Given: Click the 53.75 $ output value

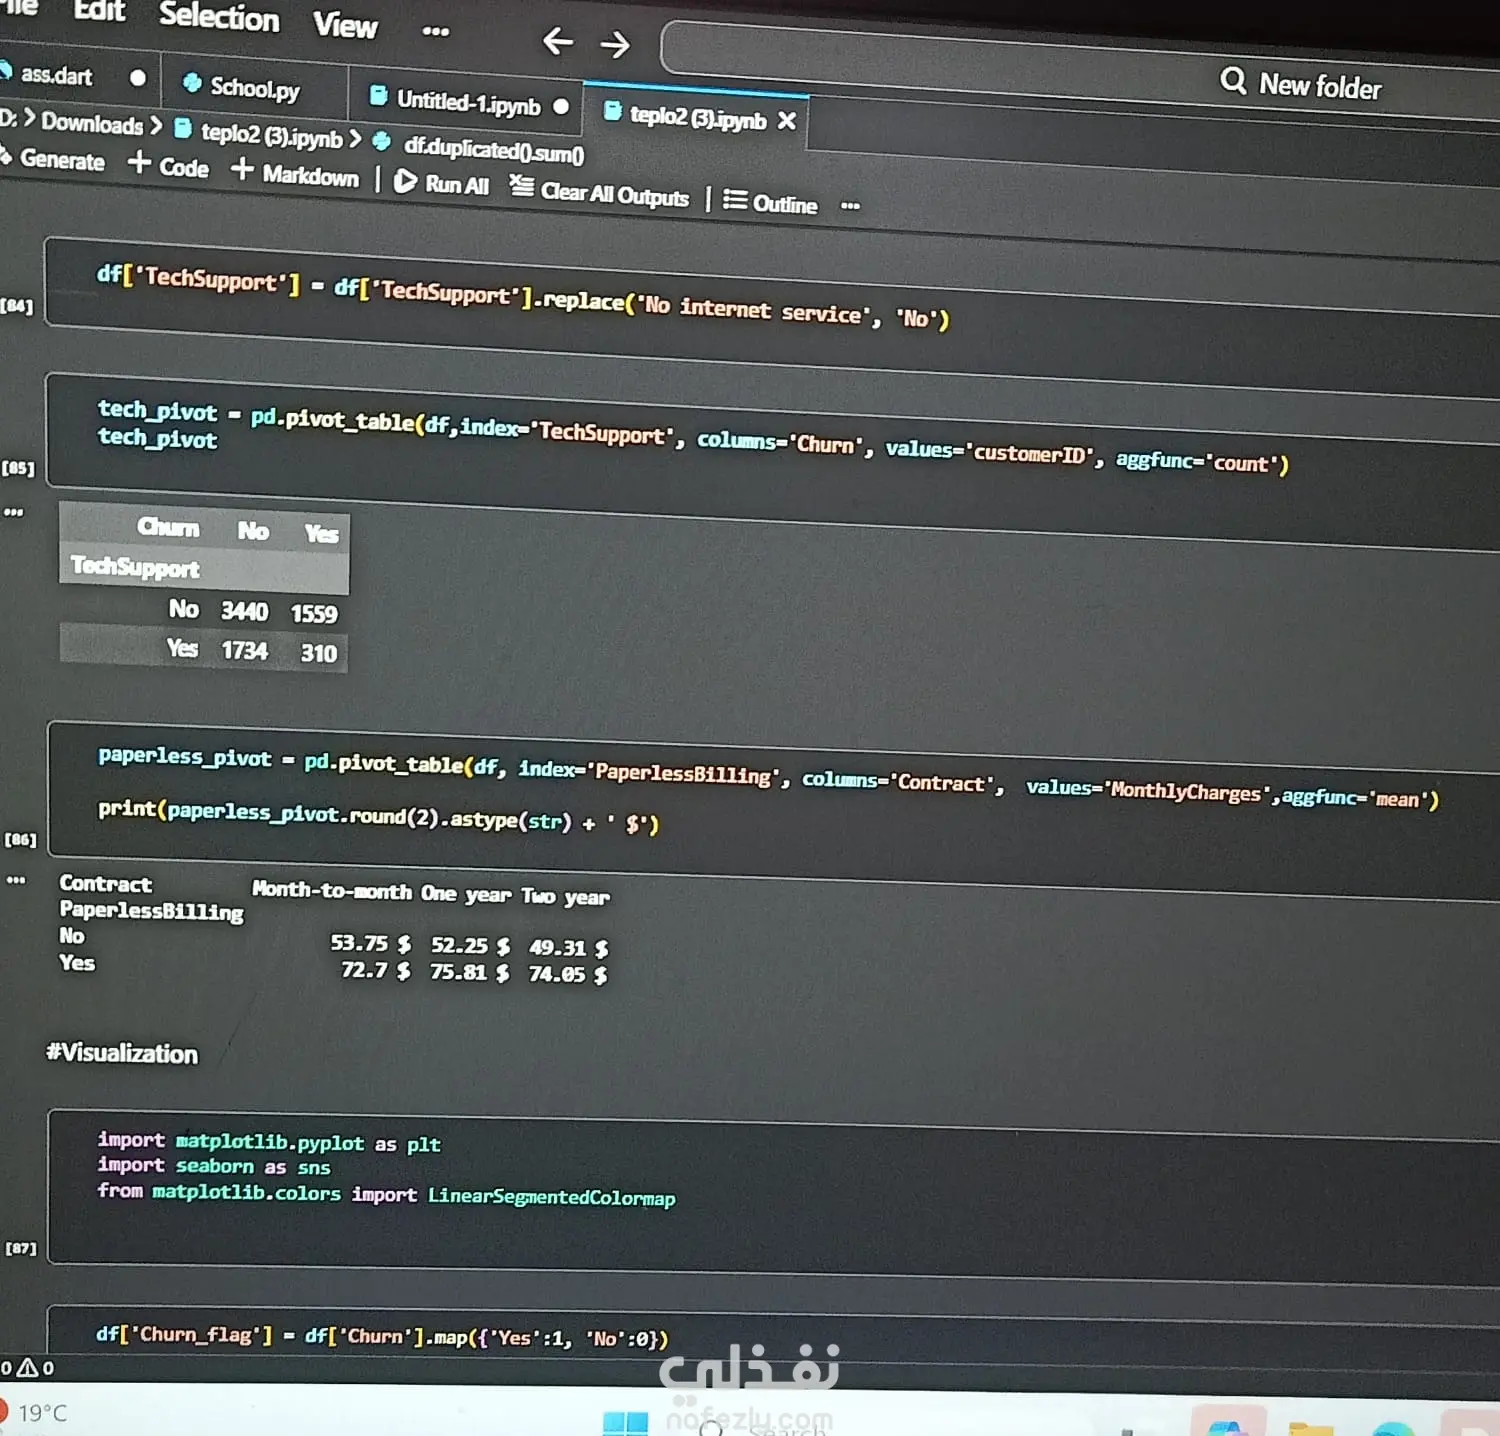Looking at the screenshot, I should [370, 943].
